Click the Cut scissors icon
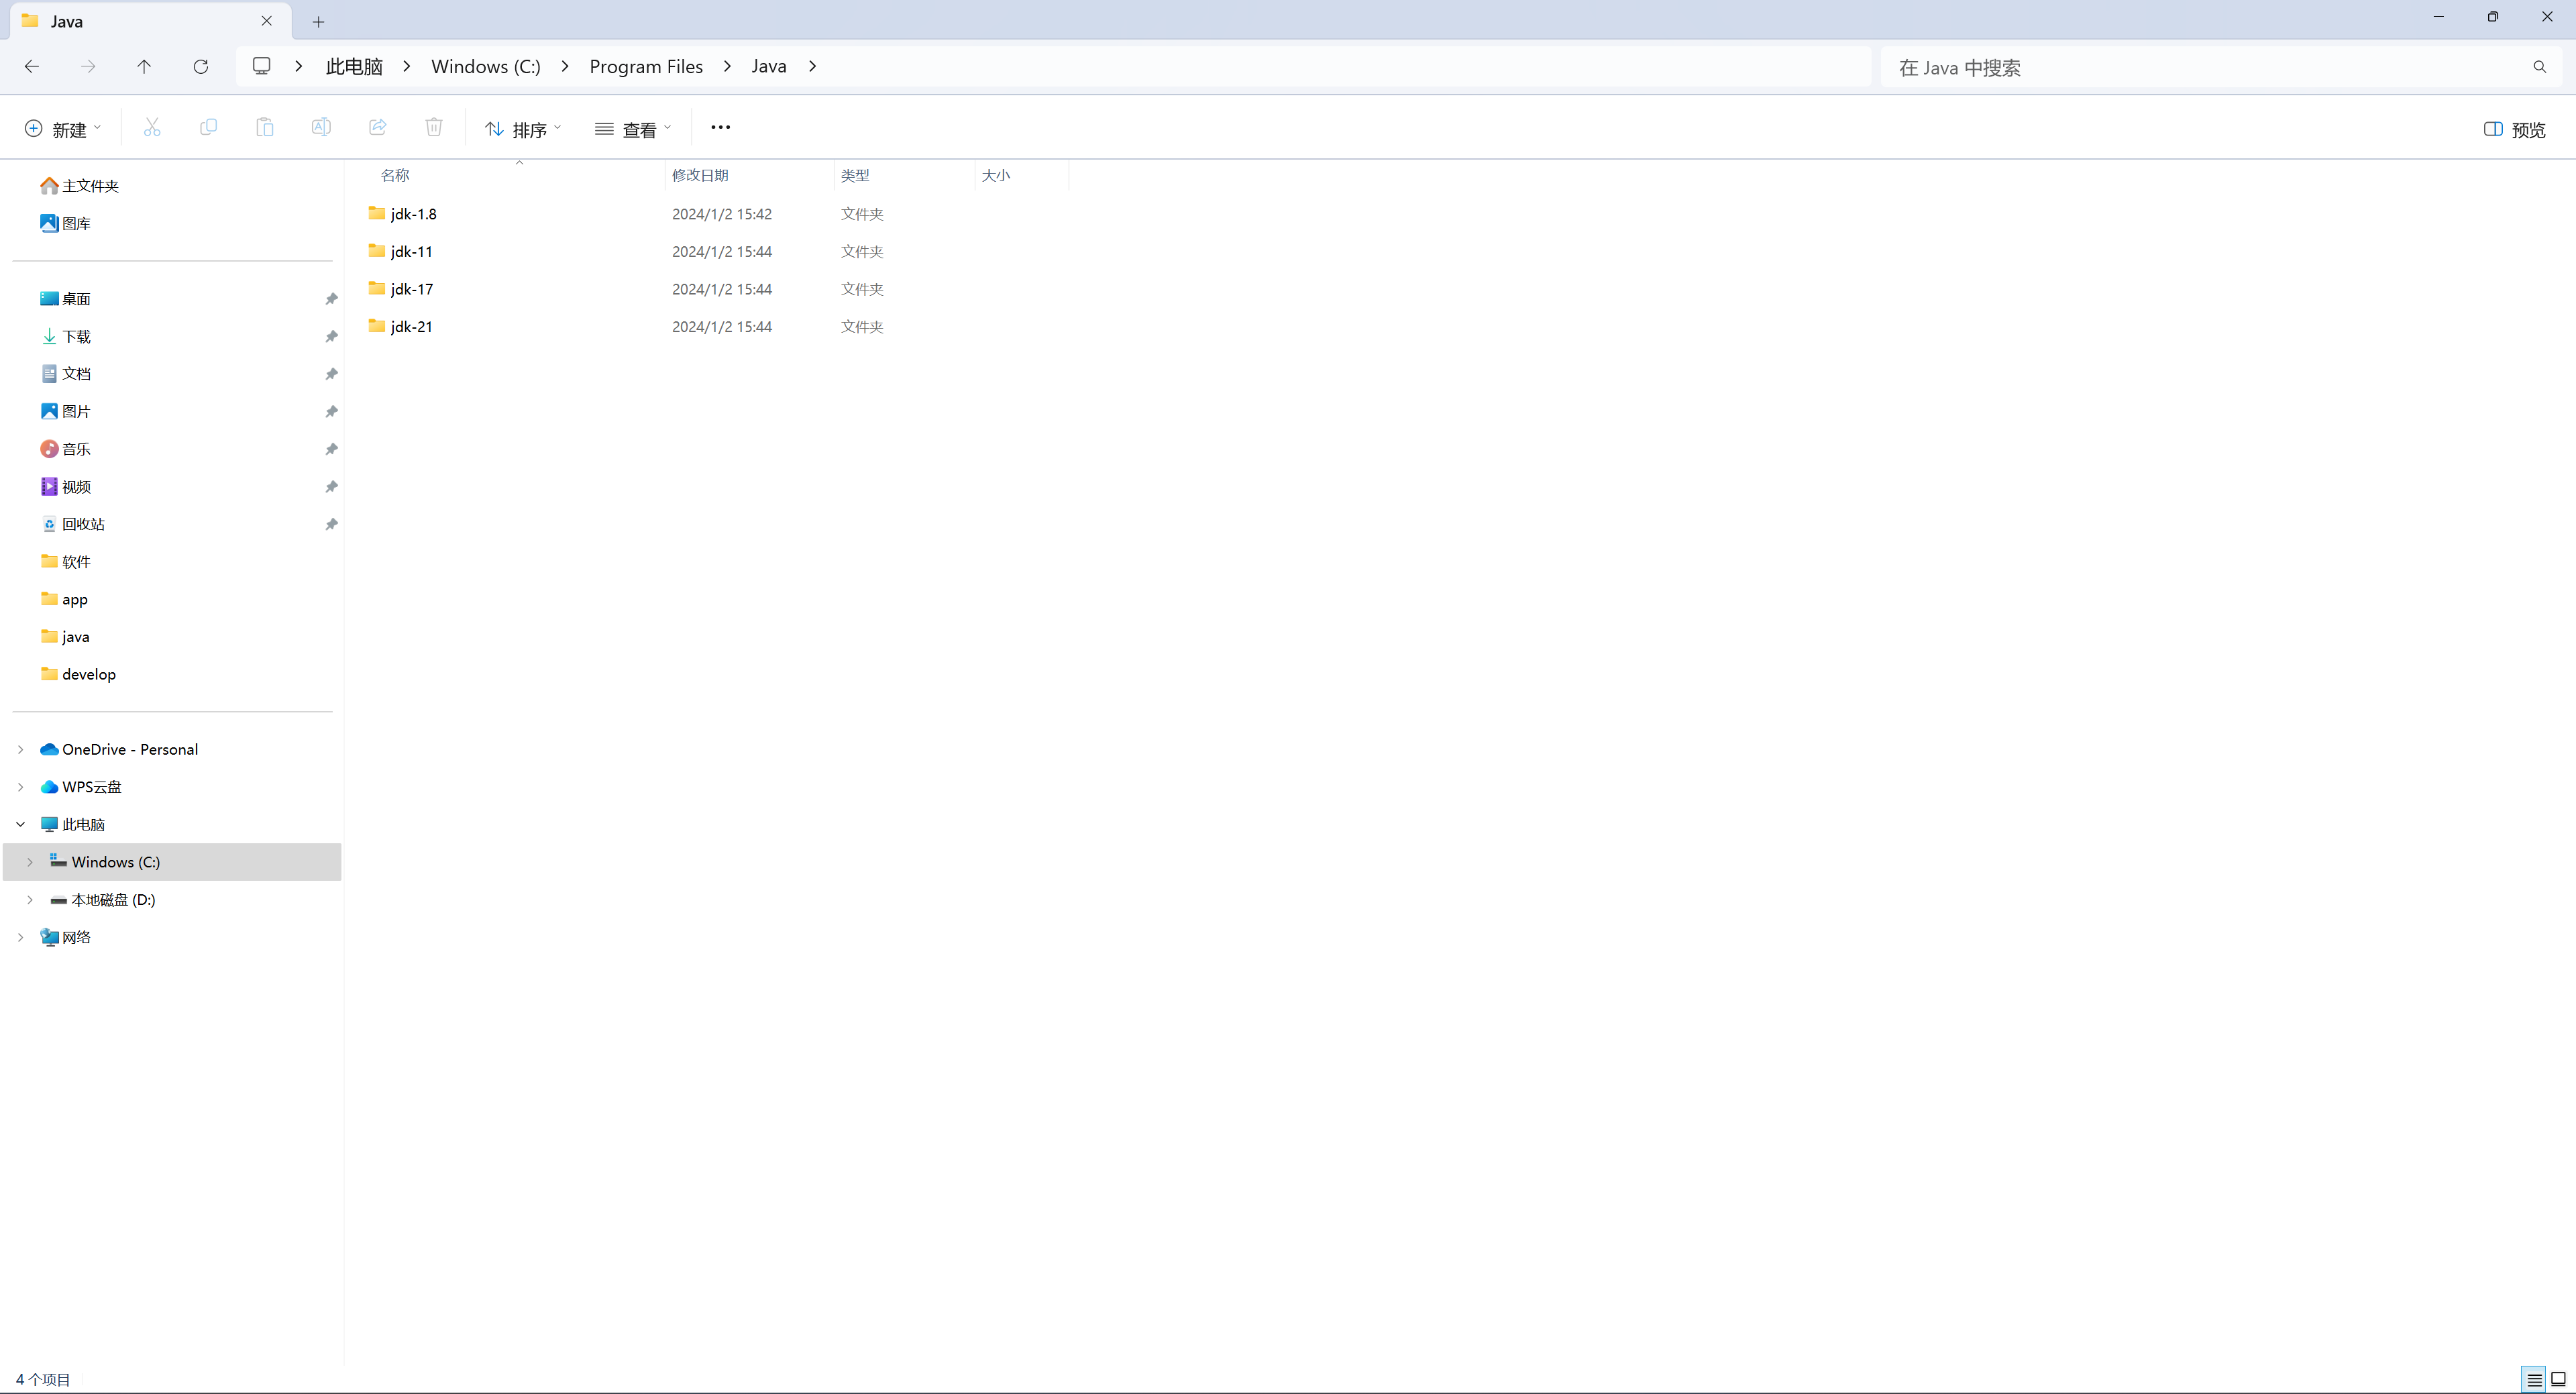Screen dimensions: 2576x1394 click(x=152, y=127)
